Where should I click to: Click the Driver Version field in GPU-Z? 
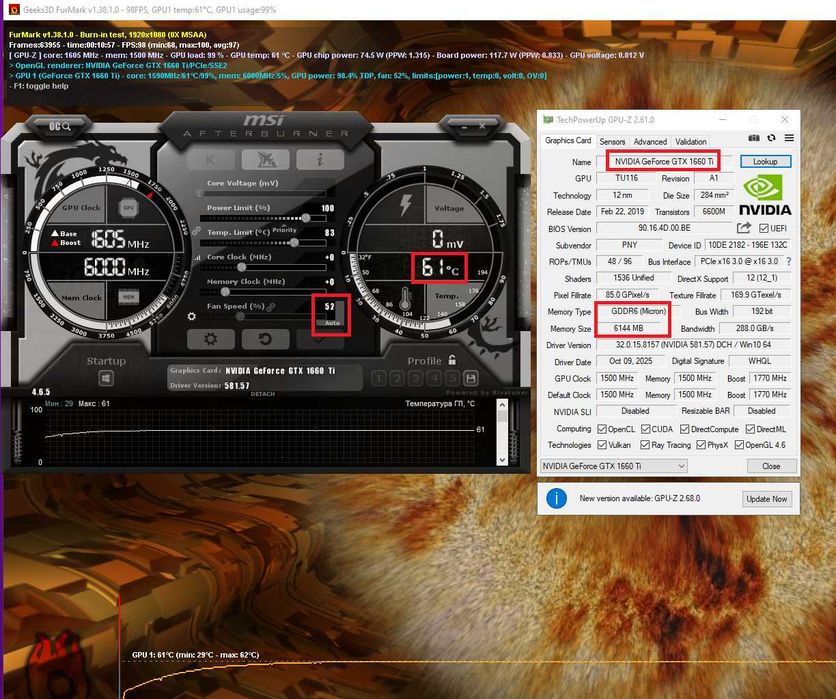693,345
